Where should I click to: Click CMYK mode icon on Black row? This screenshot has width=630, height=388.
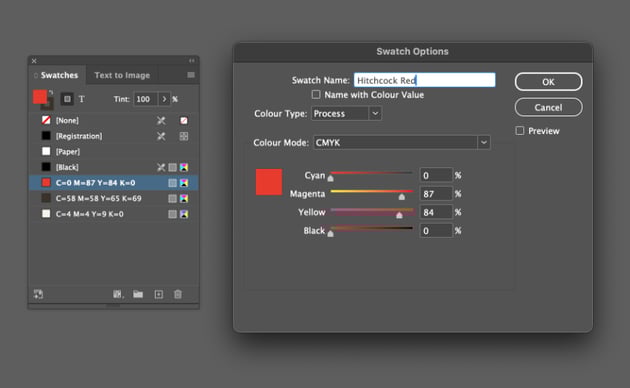(x=184, y=167)
